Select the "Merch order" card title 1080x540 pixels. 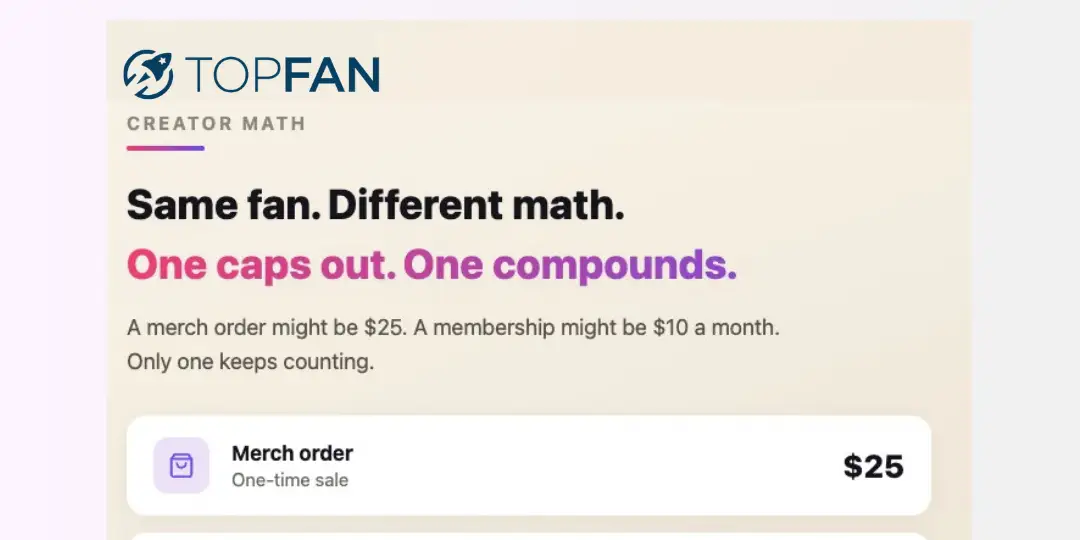[x=292, y=453]
